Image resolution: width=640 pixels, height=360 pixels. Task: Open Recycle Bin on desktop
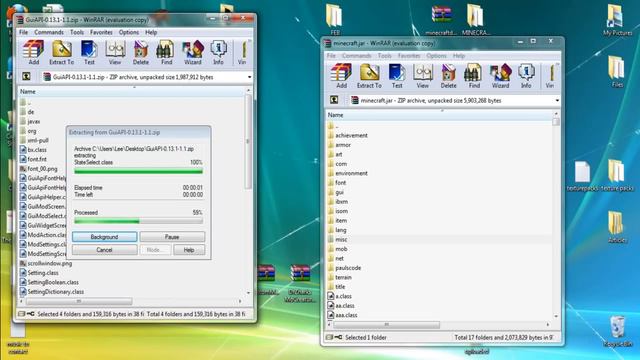[x=618, y=331]
